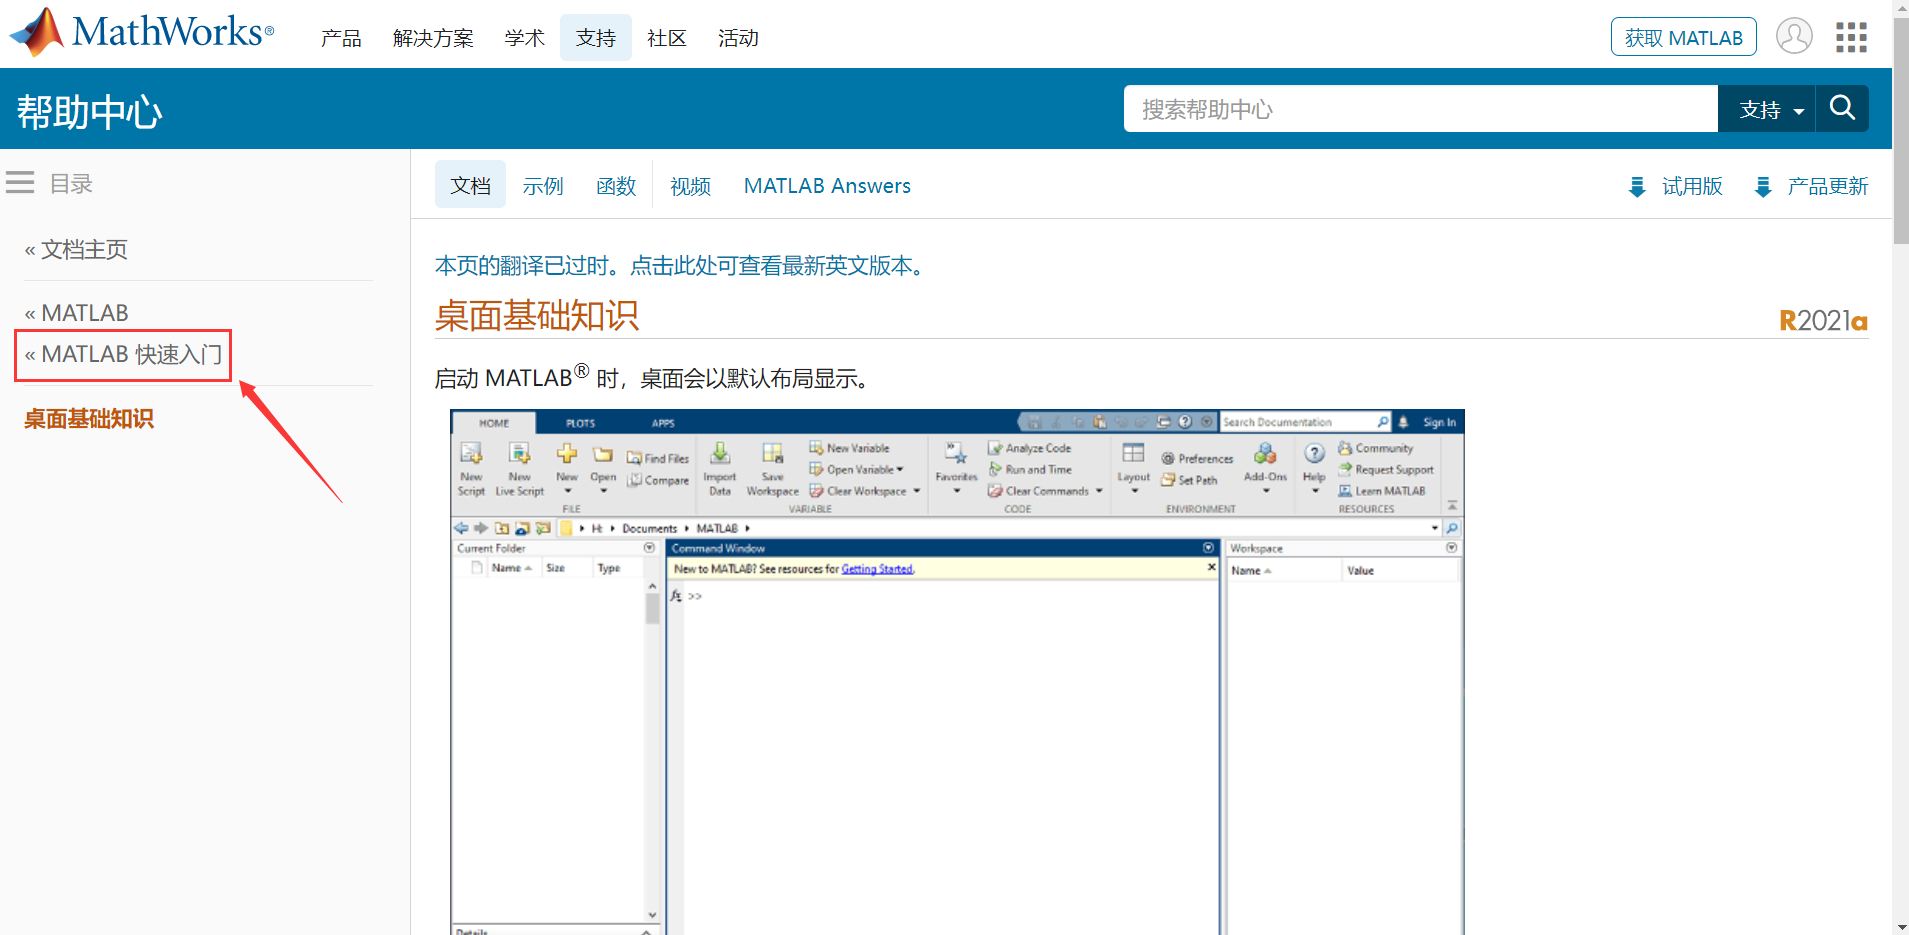Go to « MATLAB in sidebar
The image size is (1909, 935).
[x=76, y=313]
